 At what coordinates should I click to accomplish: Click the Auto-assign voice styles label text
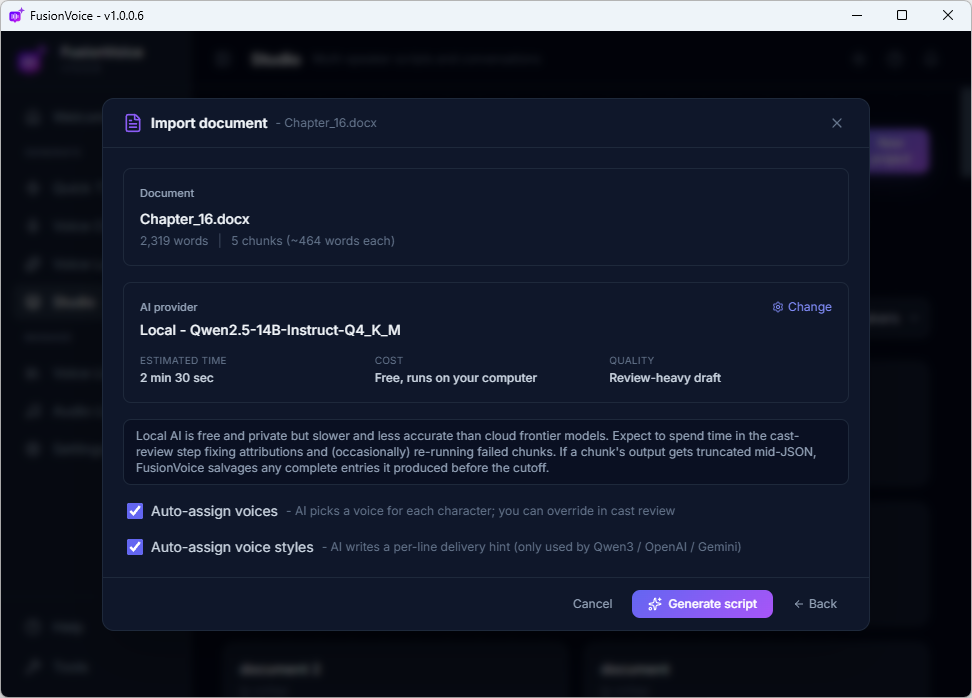tap(232, 547)
